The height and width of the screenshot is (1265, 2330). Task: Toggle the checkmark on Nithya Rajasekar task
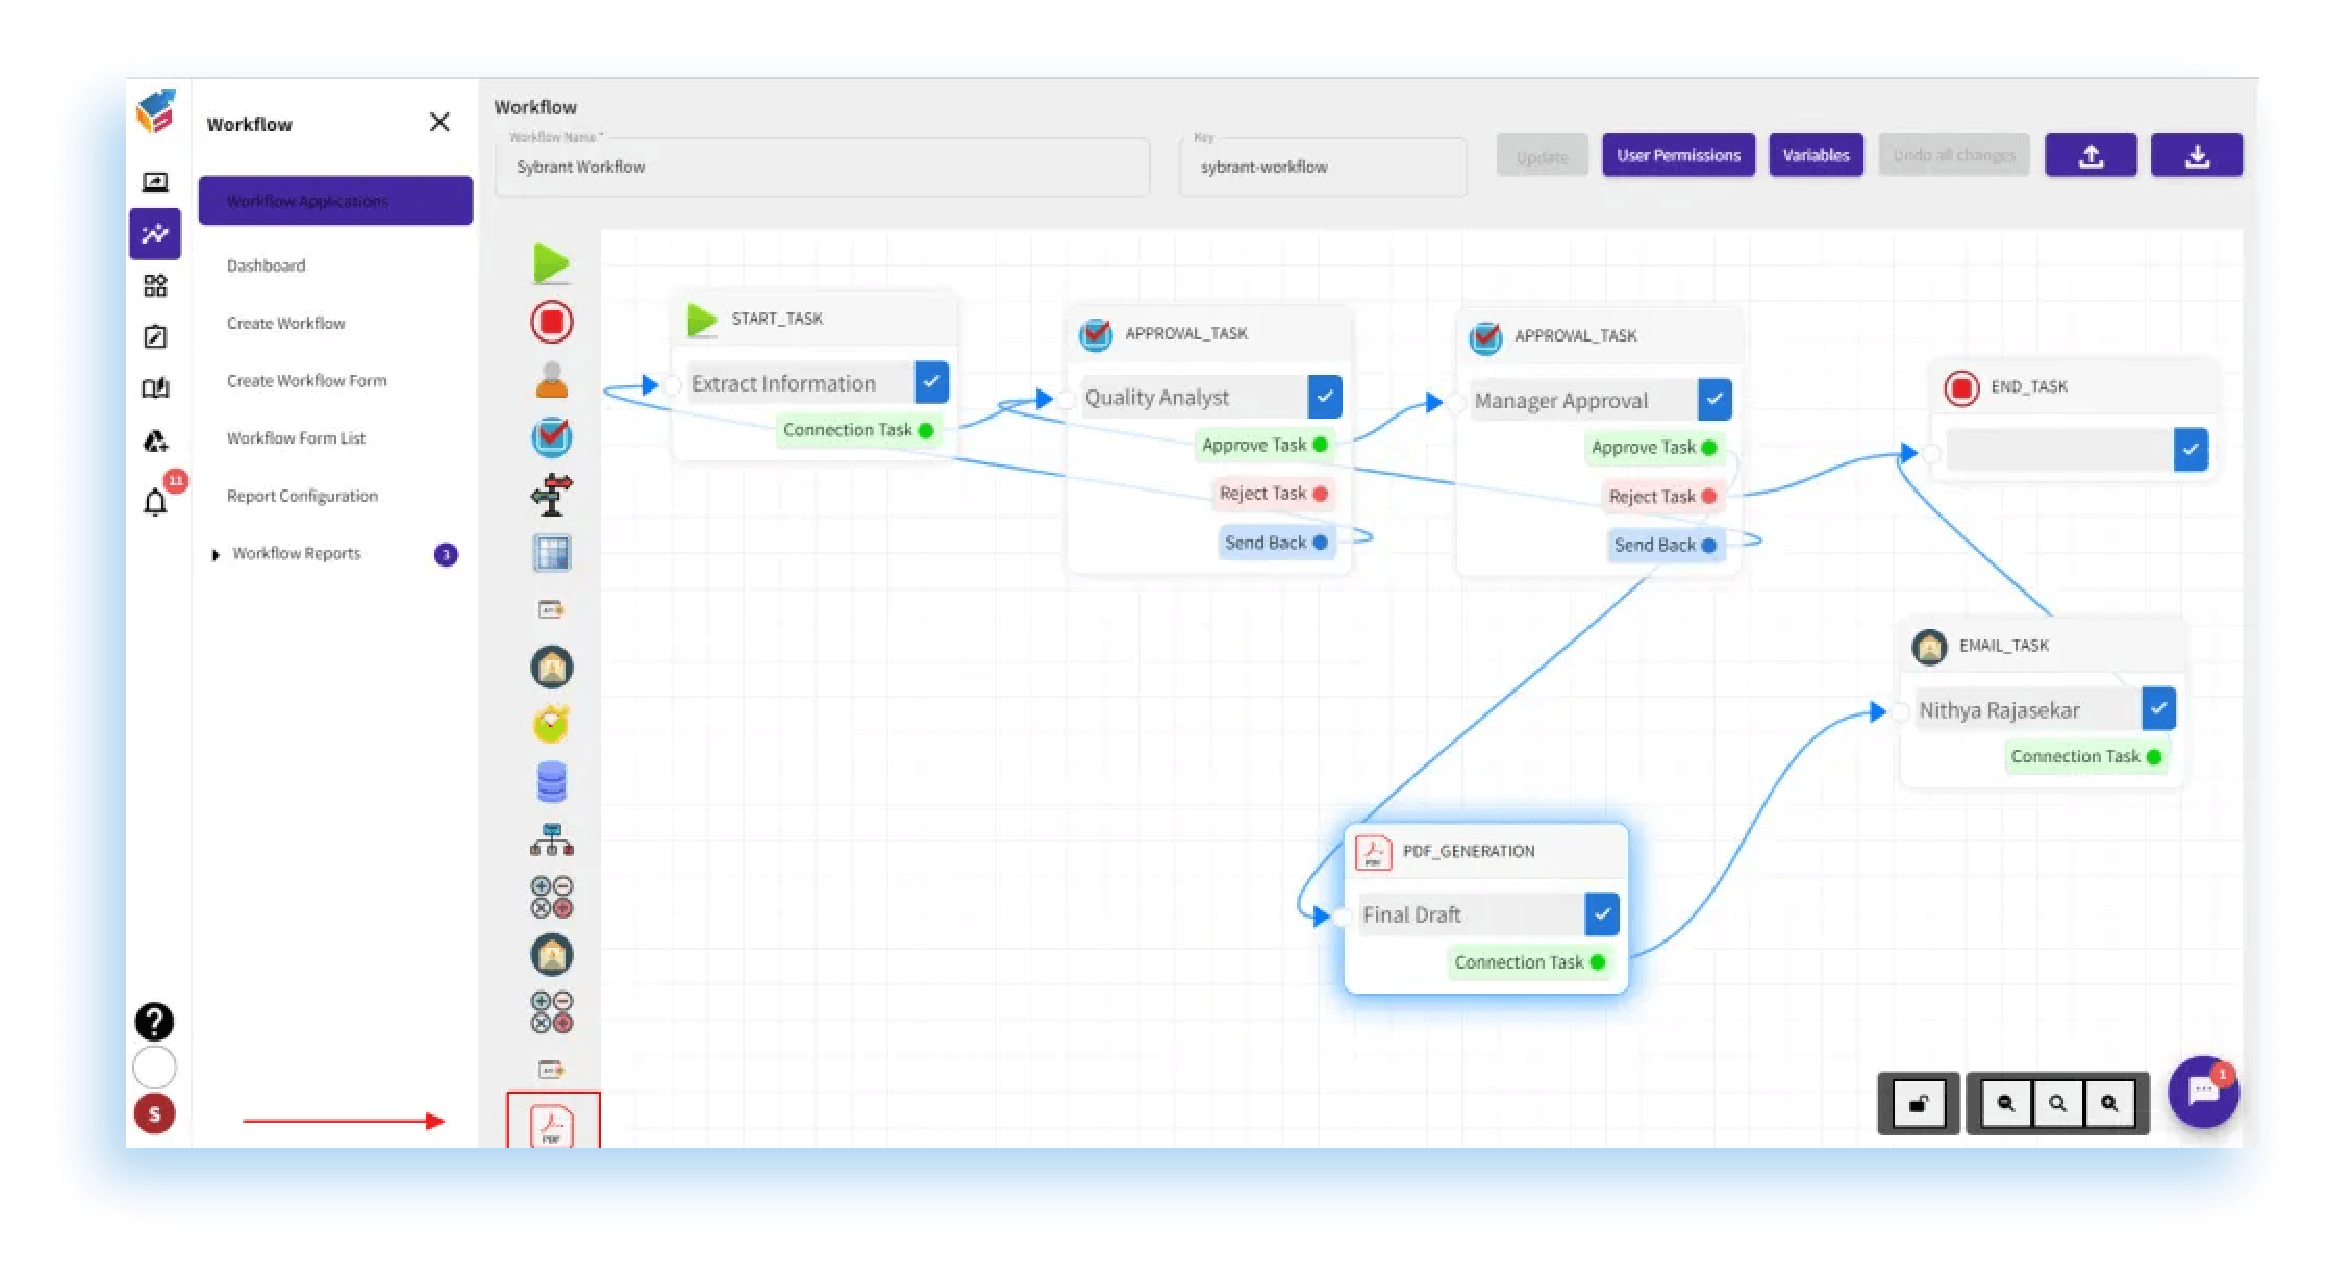pyautogui.click(x=2158, y=708)
